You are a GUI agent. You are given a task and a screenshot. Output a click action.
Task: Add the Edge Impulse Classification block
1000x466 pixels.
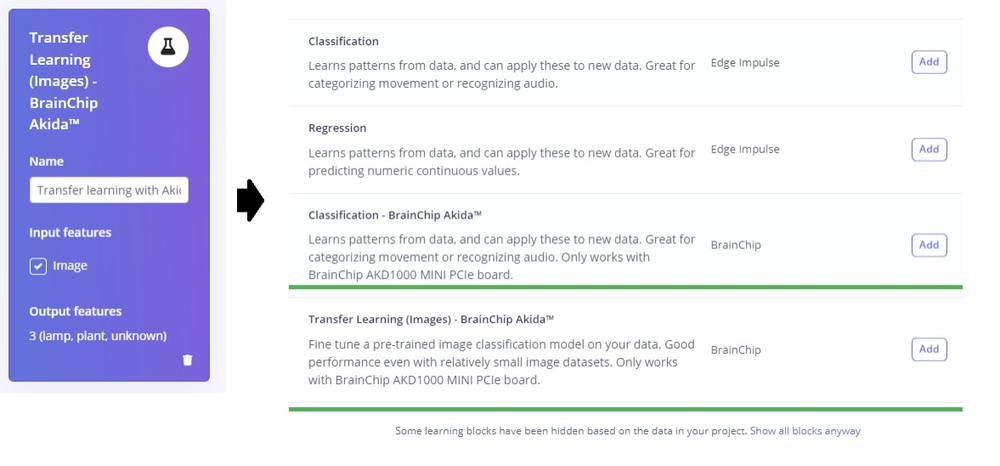pos(929,62)
